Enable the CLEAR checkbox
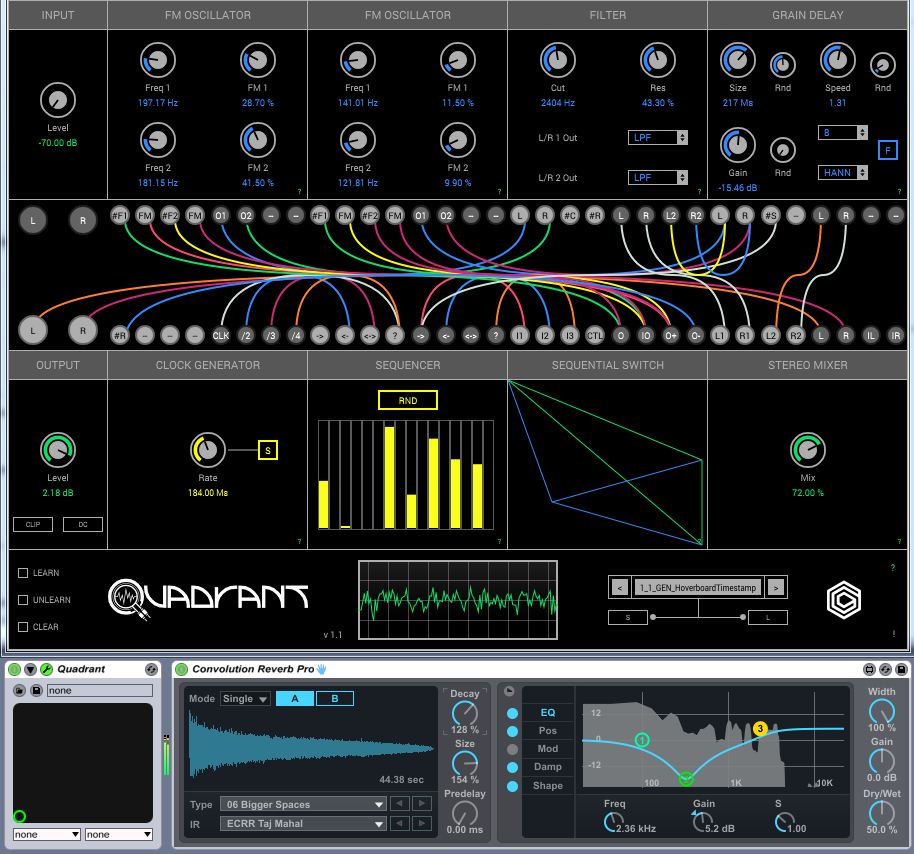The image size is (914, 854). click(23, 627)
